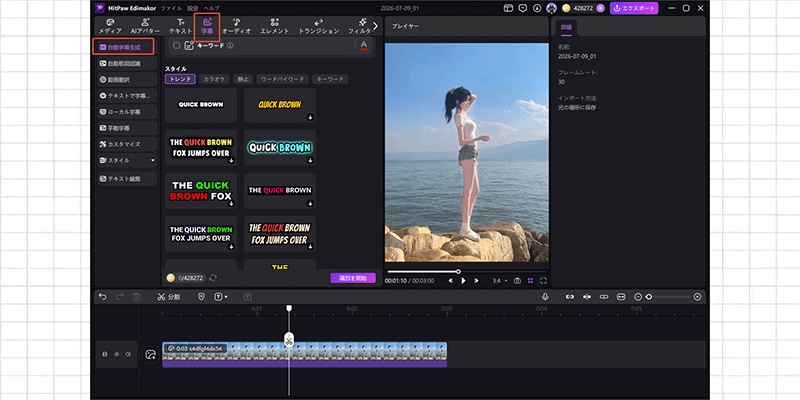Tick the キーワード checkbox
Screen dimensions: 800x400
pyautogui.click(x=177, y=45)
